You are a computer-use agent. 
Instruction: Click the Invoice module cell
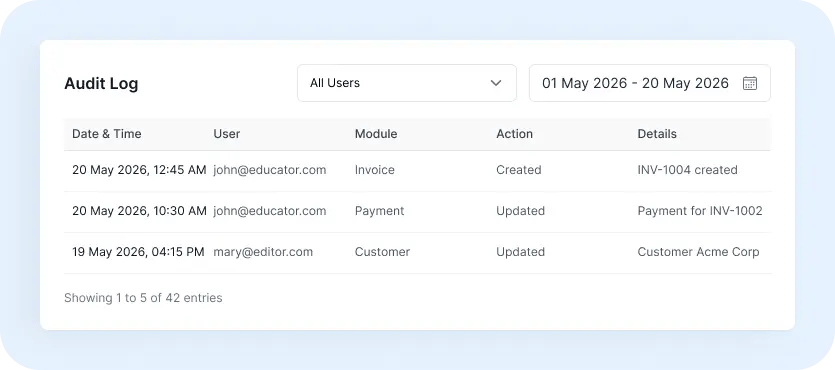(x=375, y=170)
